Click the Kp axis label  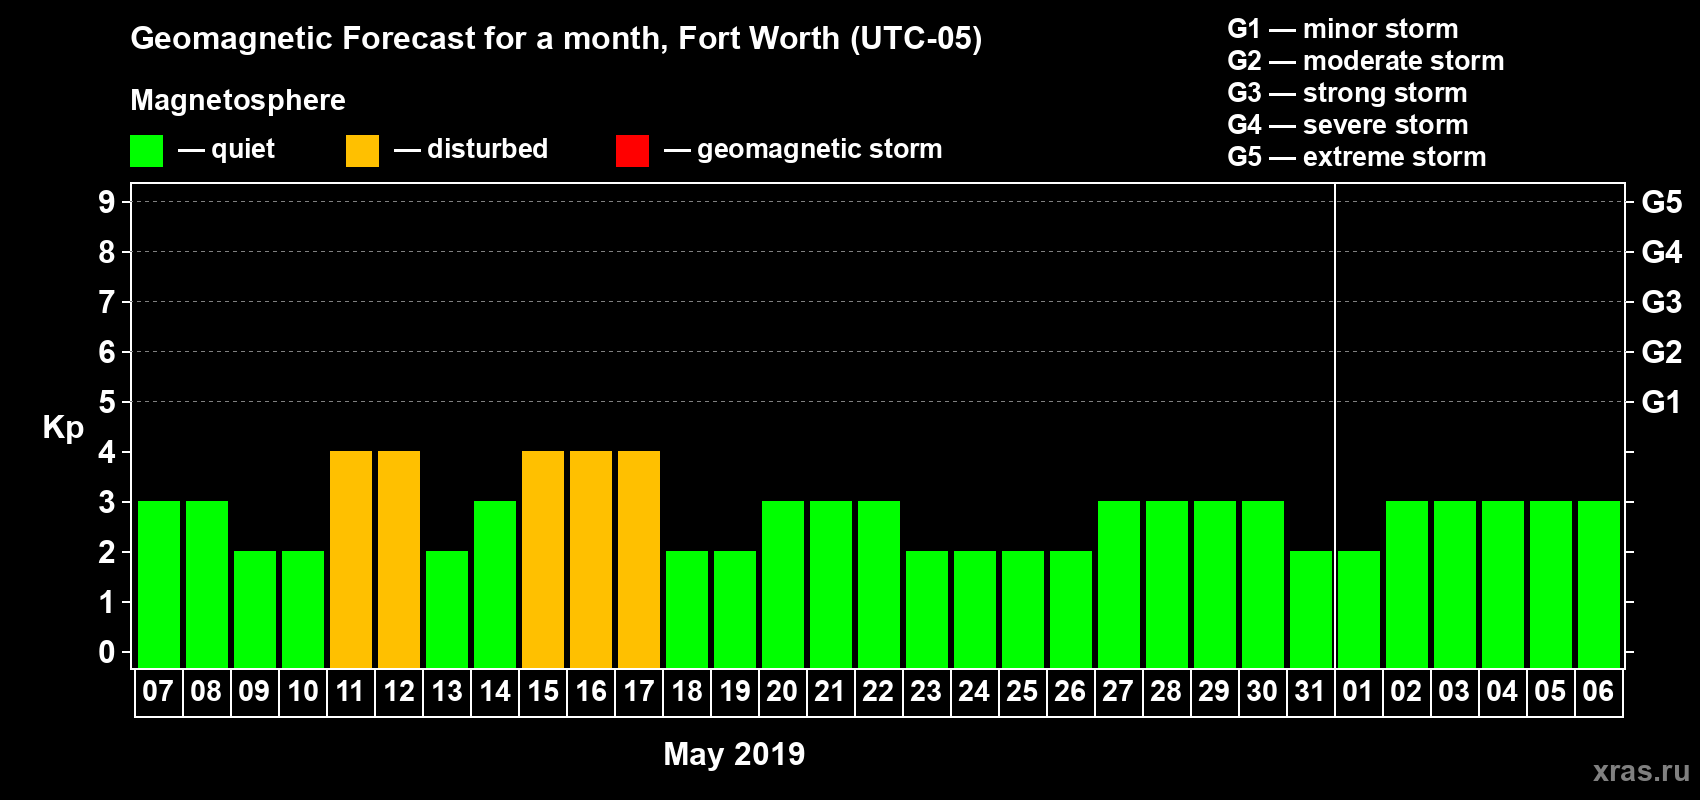coord(63,428)
